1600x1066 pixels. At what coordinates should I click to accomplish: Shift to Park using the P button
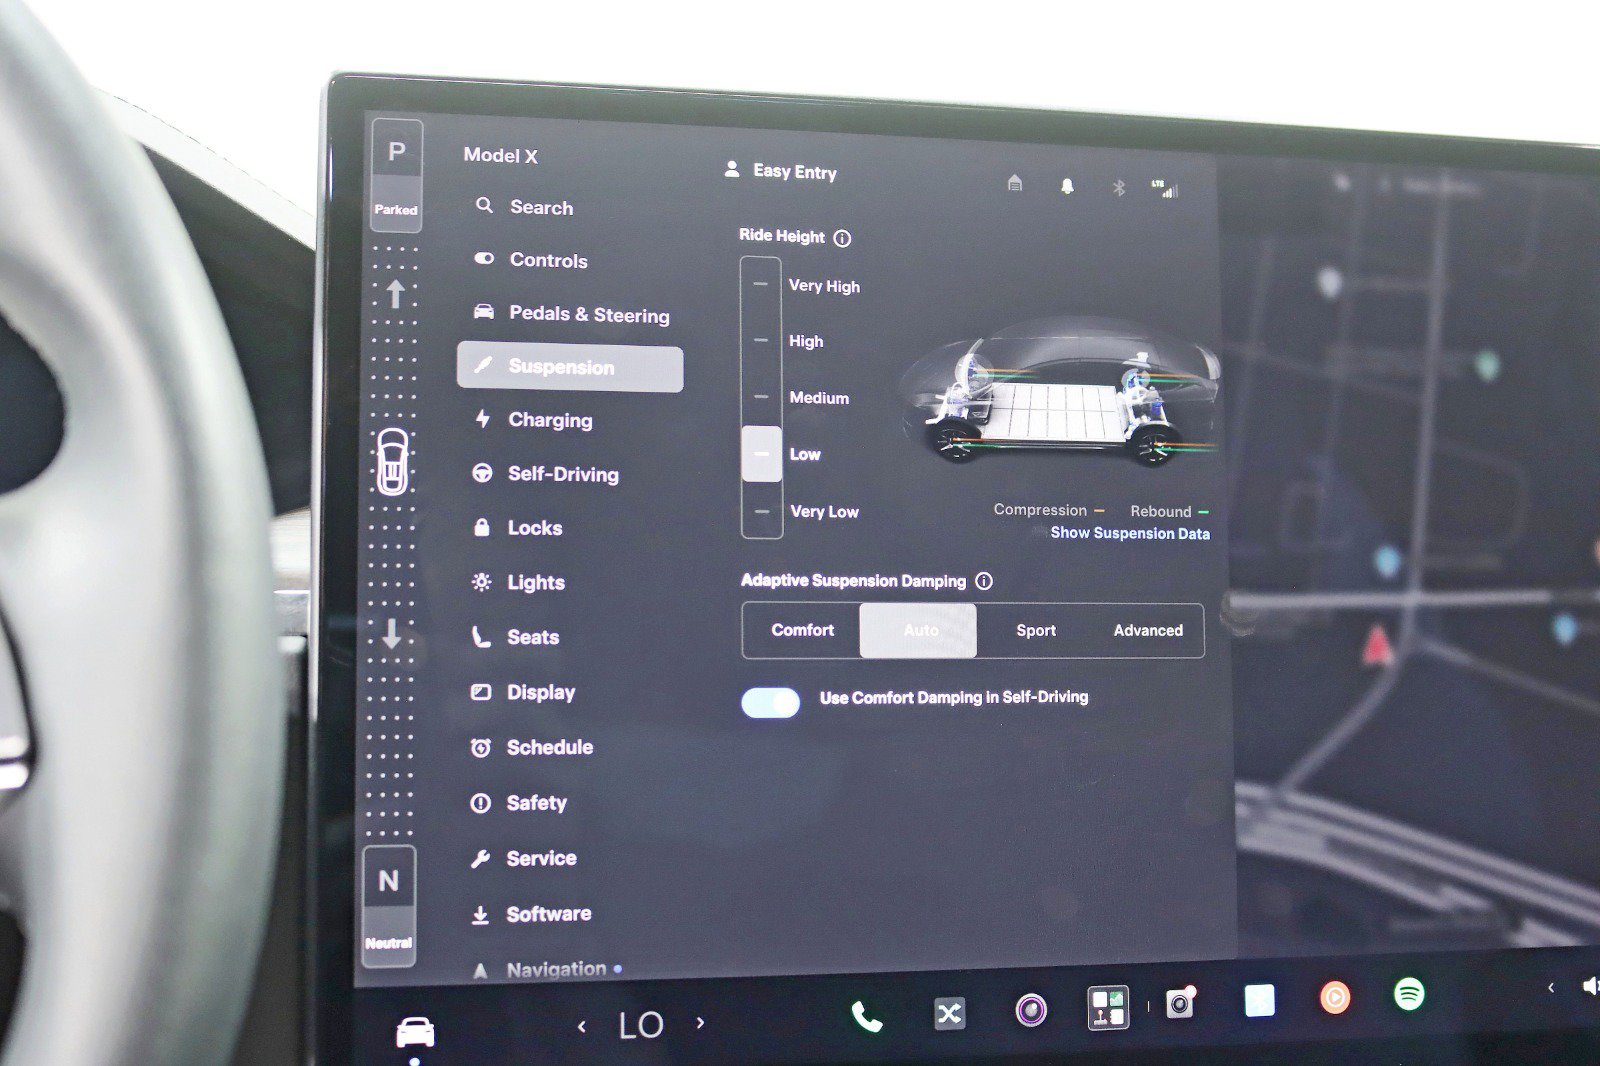[397, 175]
